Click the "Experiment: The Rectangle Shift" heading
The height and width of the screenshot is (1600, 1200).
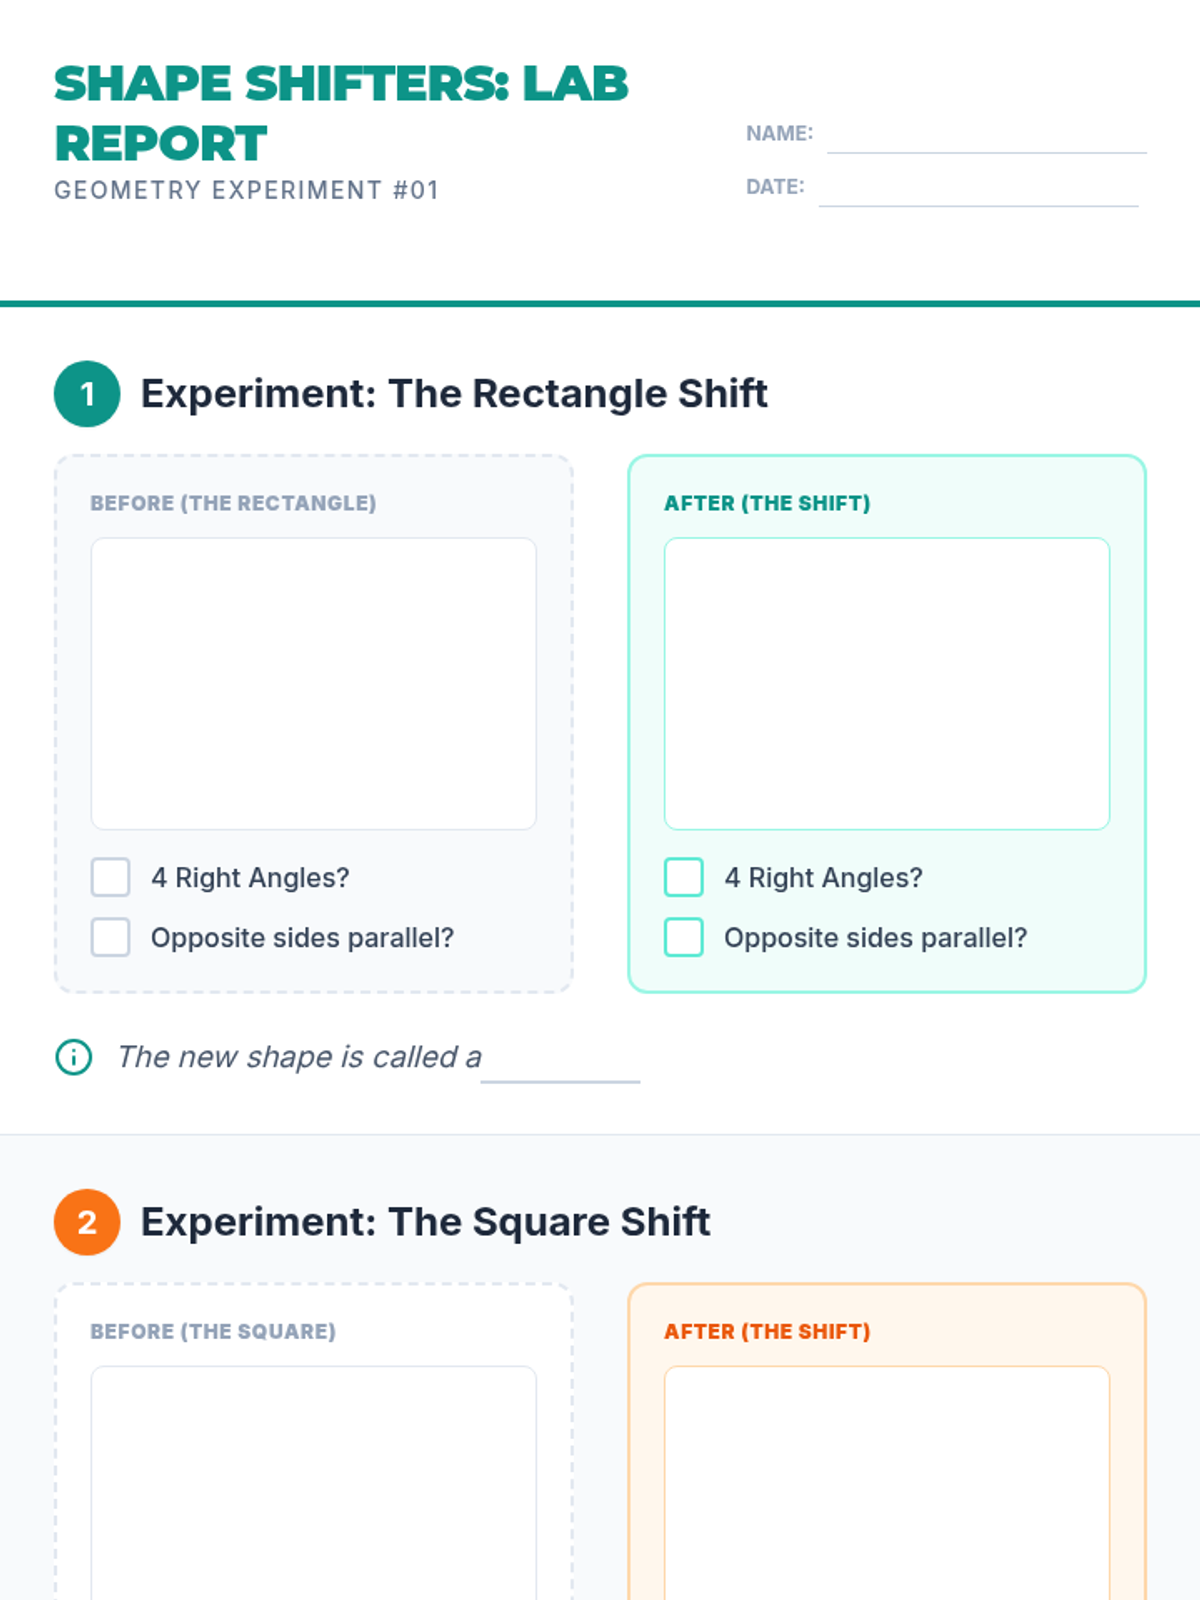tap(454, 394)
